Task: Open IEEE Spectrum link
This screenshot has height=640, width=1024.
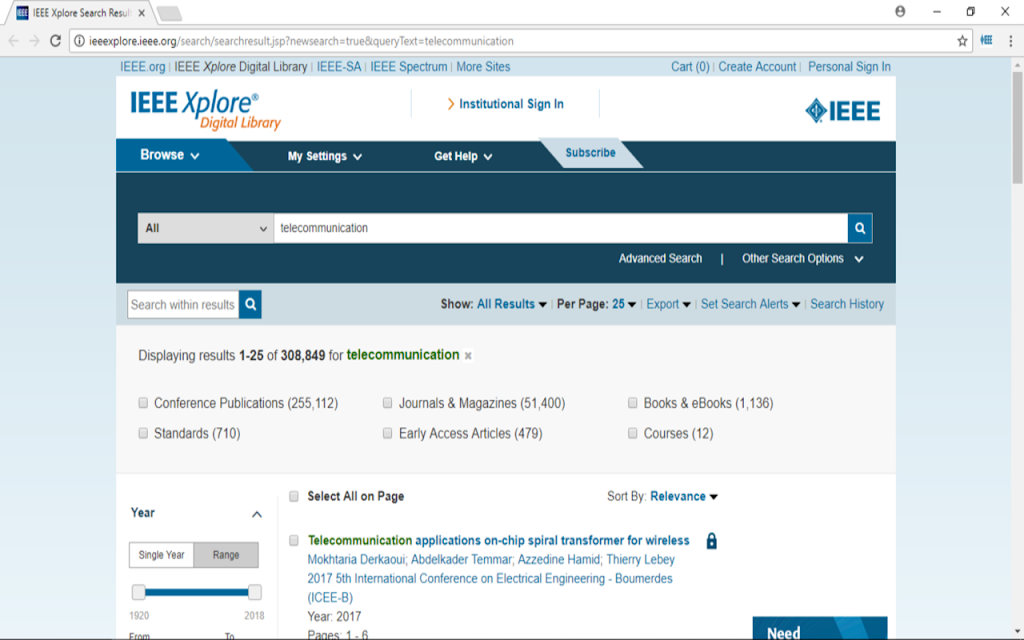Action: (409, 67)
